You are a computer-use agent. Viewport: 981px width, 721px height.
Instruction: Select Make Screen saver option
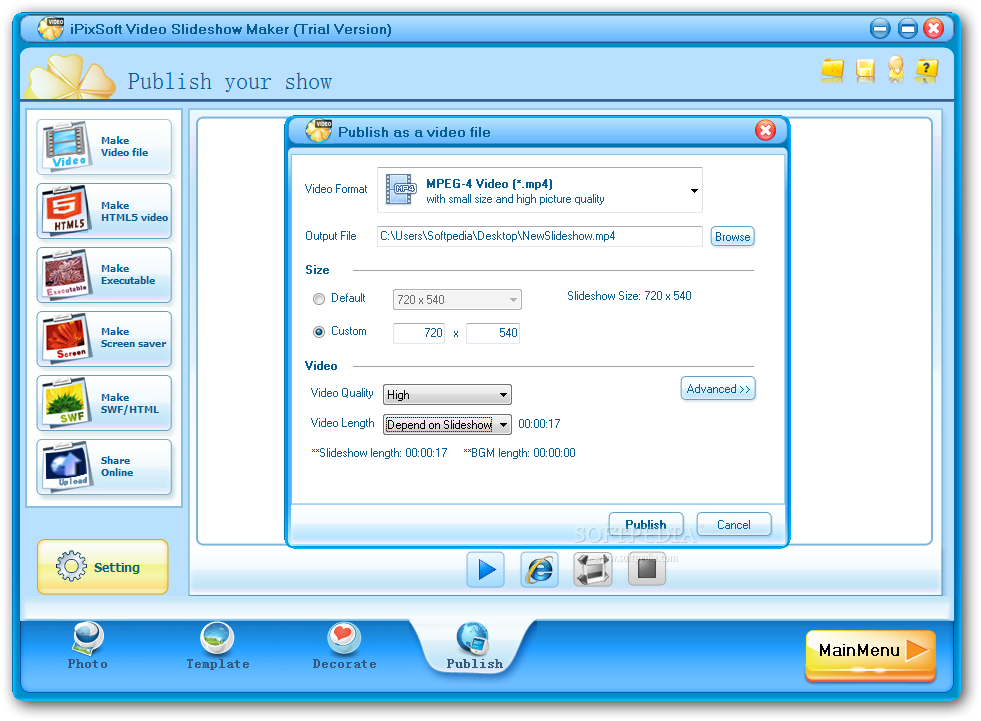point(104,339)
